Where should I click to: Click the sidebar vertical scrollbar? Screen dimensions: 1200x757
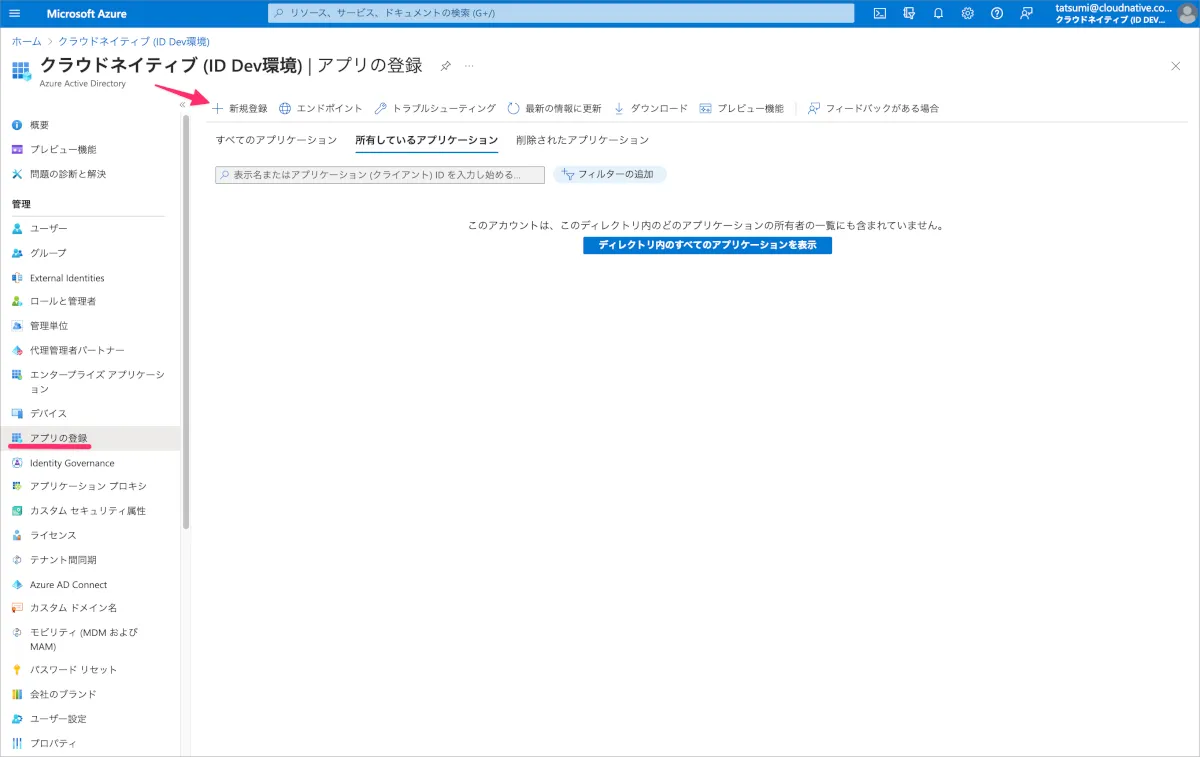(186, 320)
